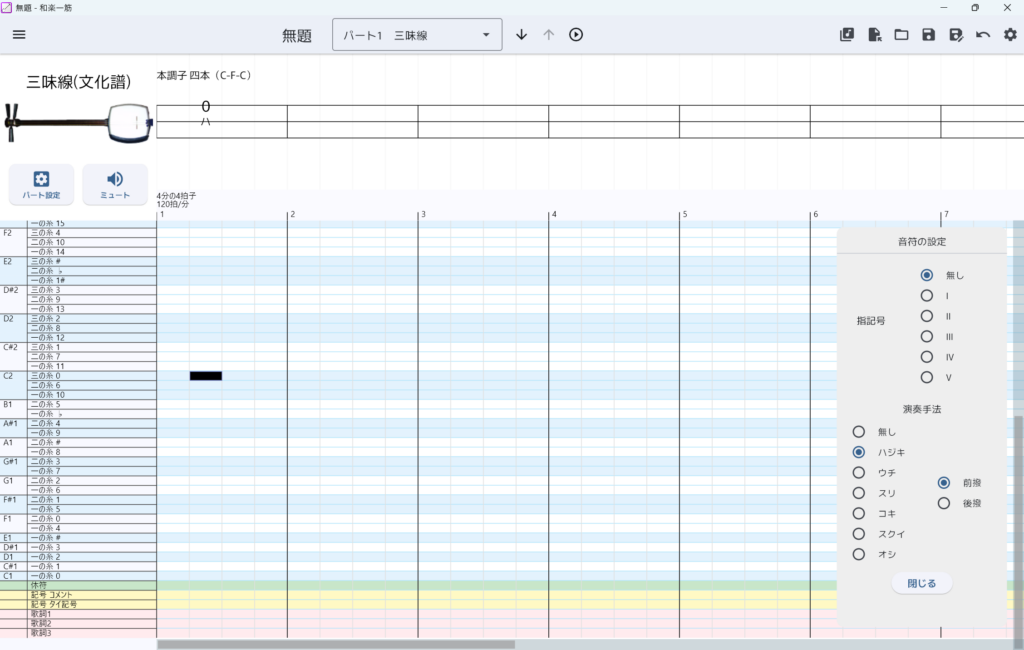Click the down arrow next to part selector
1024x650 pixels.
[x=521, y=35]
